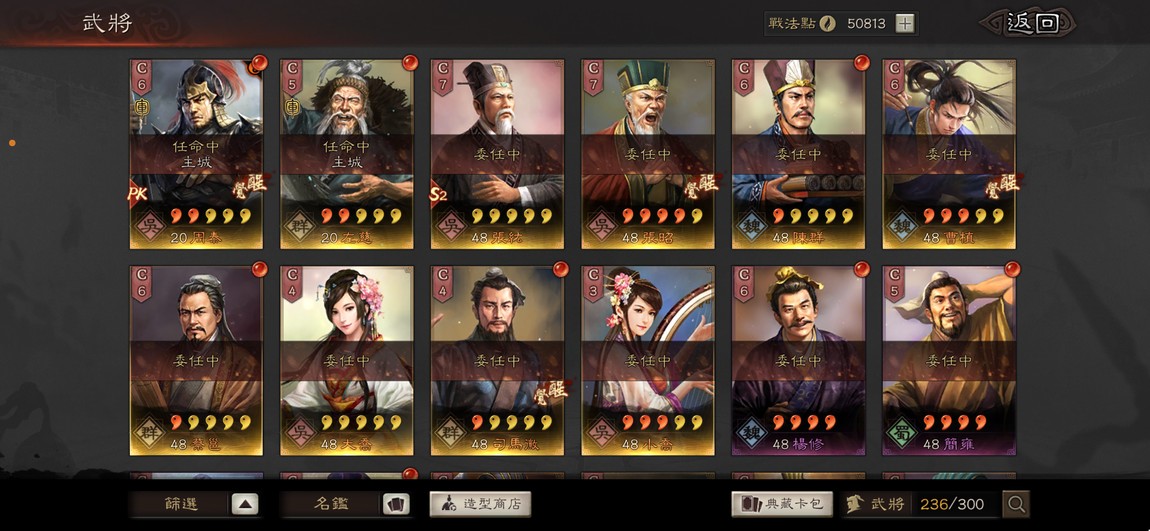
Task: Open the 典藏卡包 card pack
Action: point(782,504)
